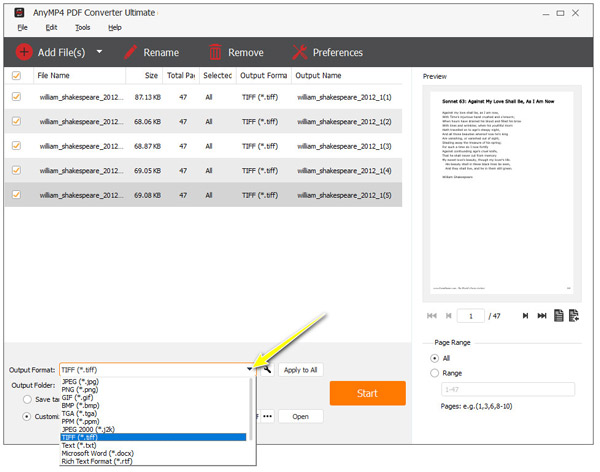Screen dimensions: 600x472
Task: Uncheck the file sized 87.13 KB
Action: coord(16,97)
